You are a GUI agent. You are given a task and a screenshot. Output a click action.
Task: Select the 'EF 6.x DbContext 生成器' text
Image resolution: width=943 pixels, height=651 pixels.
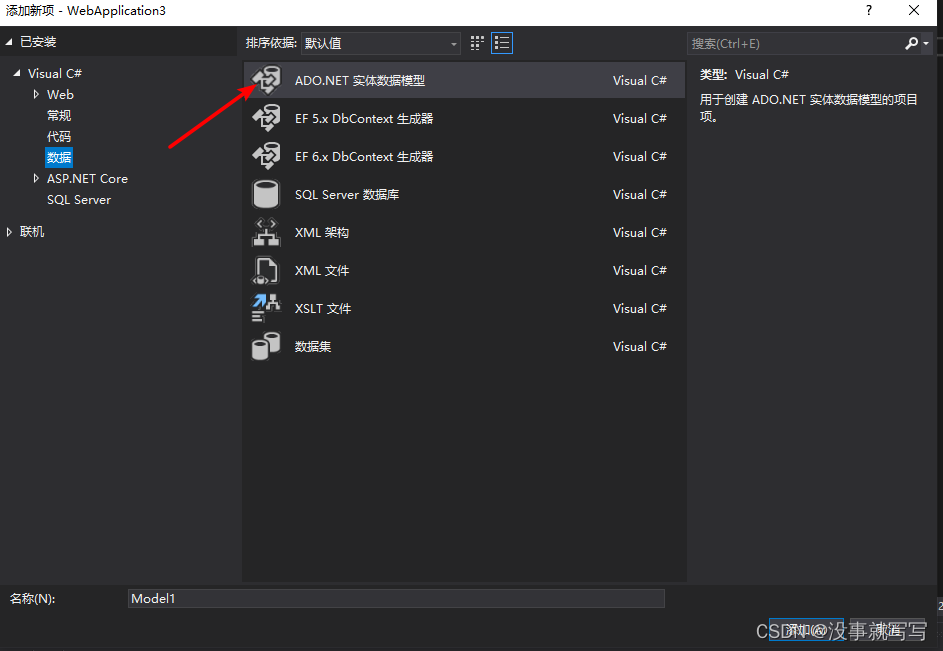tap(364, 156)
